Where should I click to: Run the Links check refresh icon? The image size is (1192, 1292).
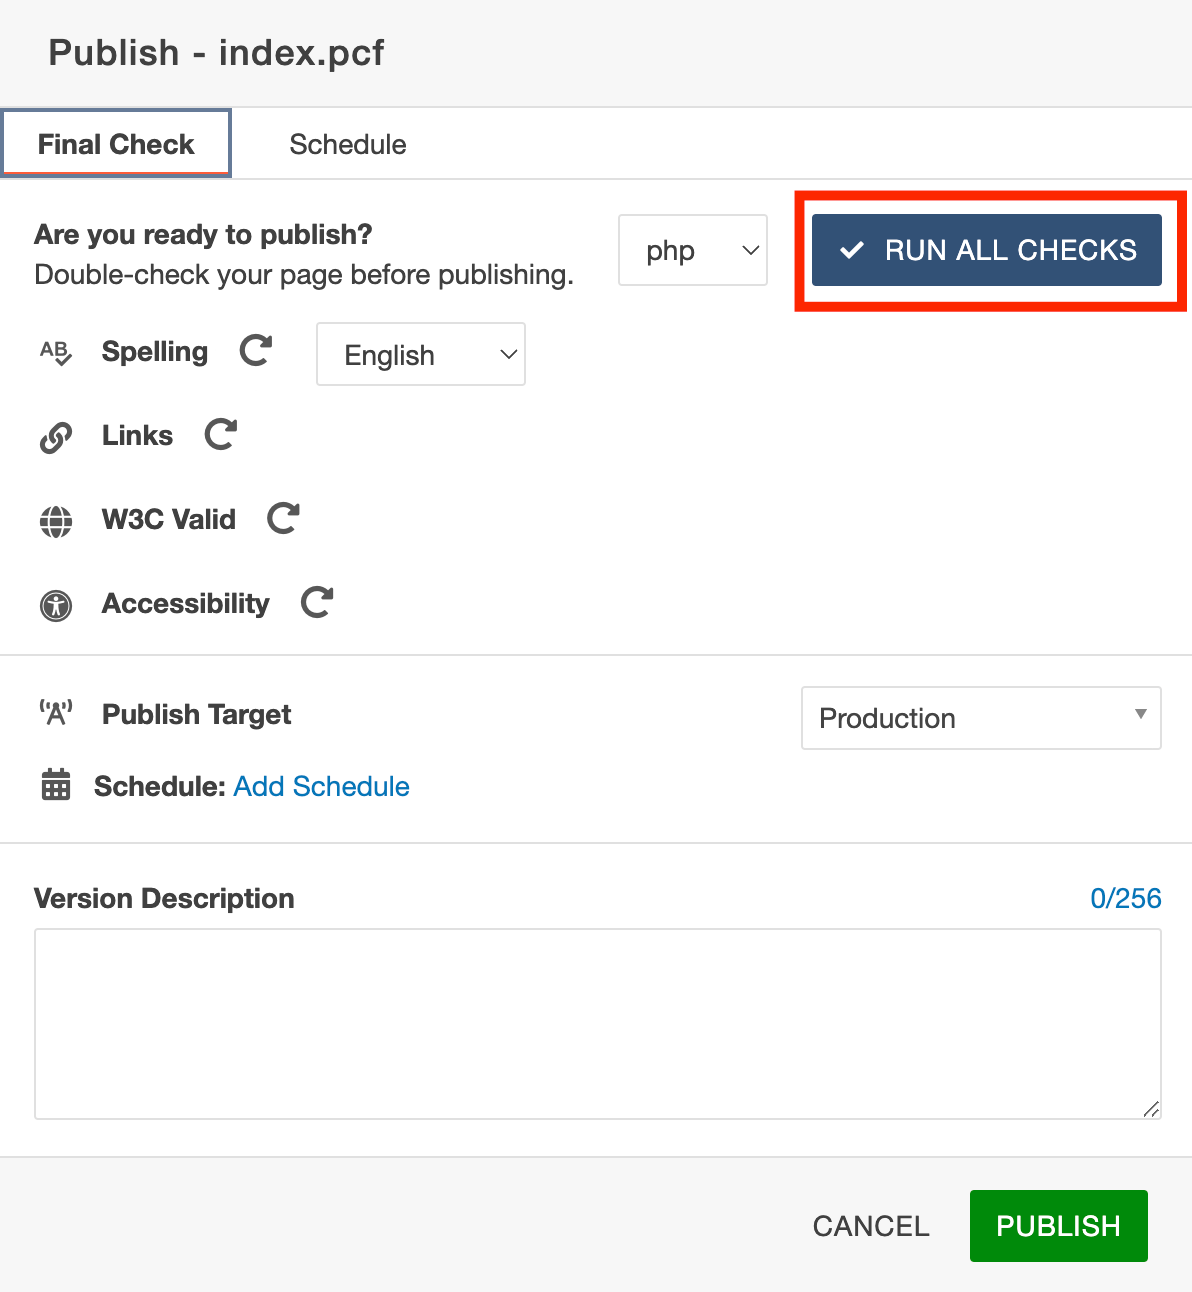pyautogui.click(x=220, y=434)
